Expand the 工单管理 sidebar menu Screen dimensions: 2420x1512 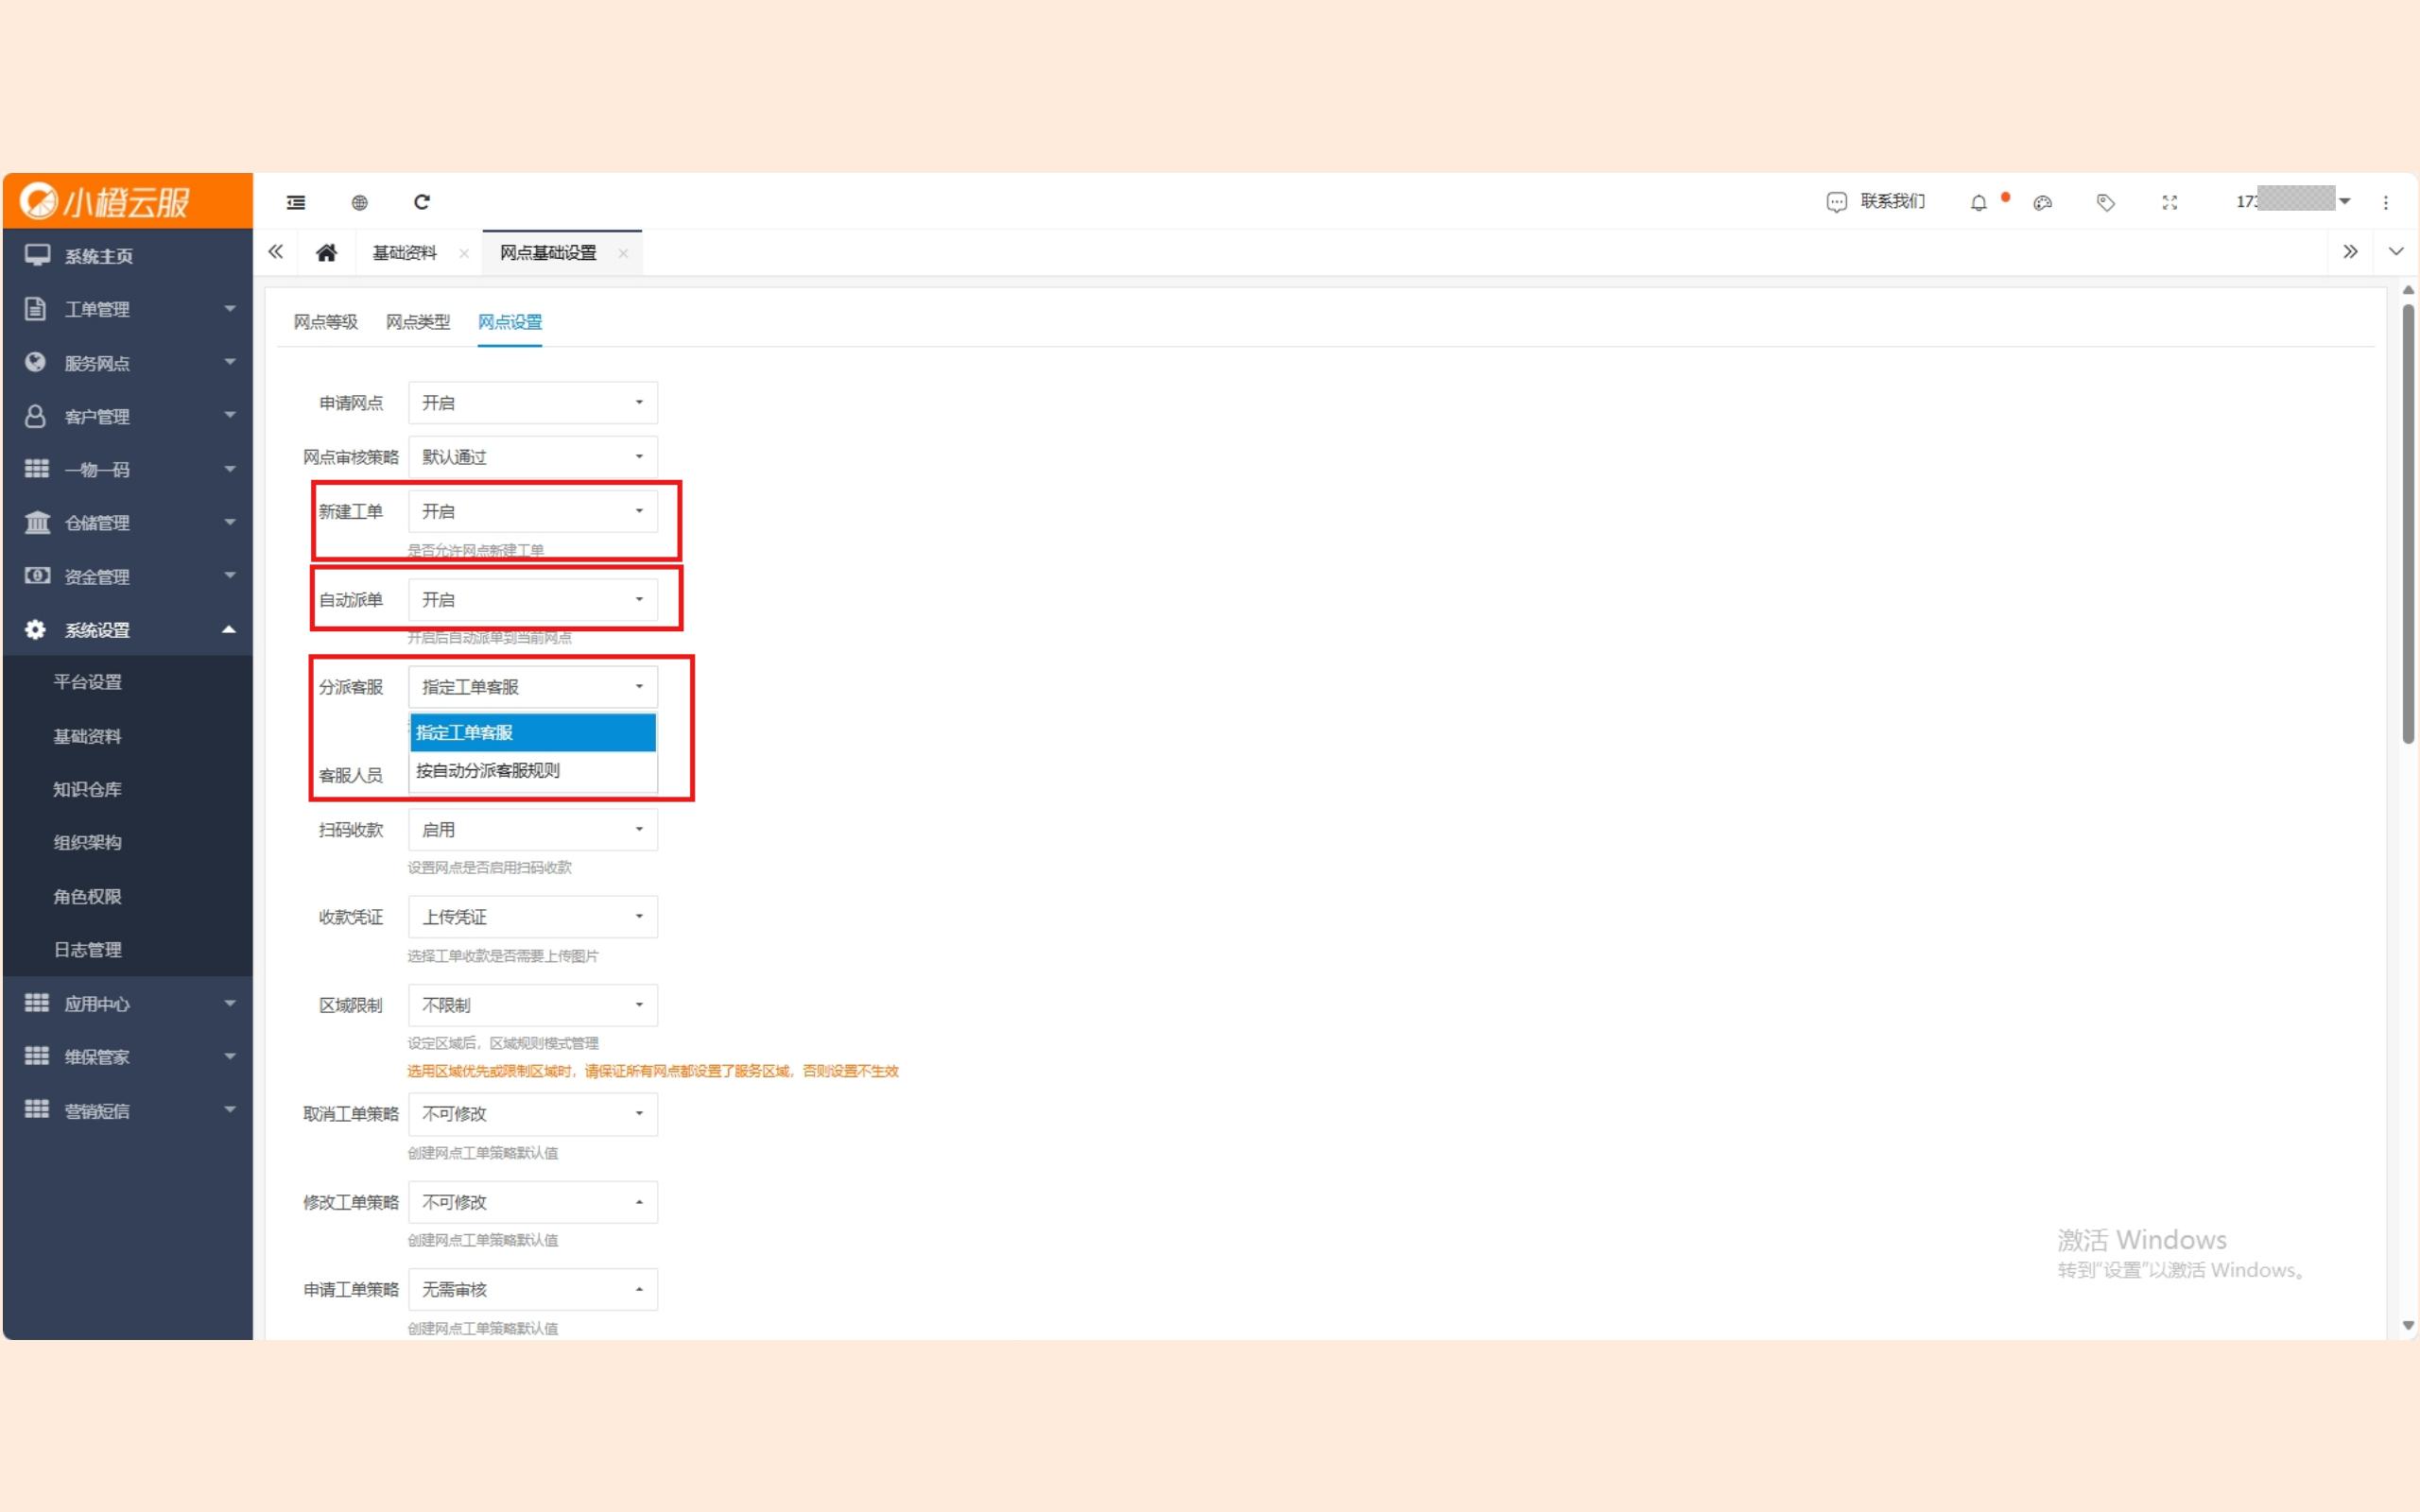coord(128,309)
